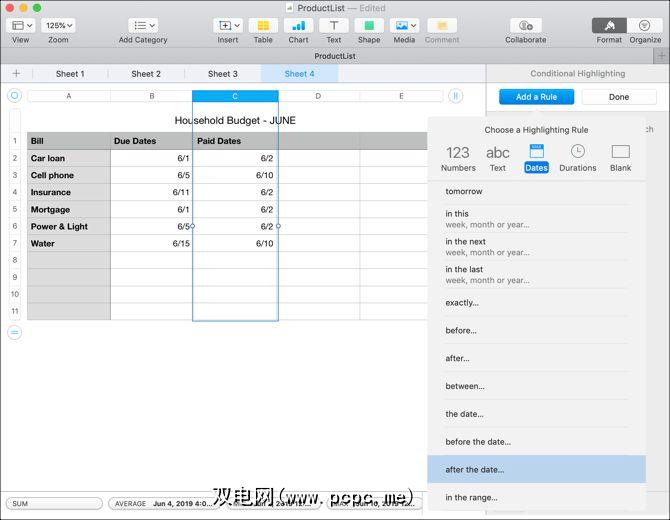Open the 125% Zoom dropdown
670x520 pixels.
click(58, 25)
